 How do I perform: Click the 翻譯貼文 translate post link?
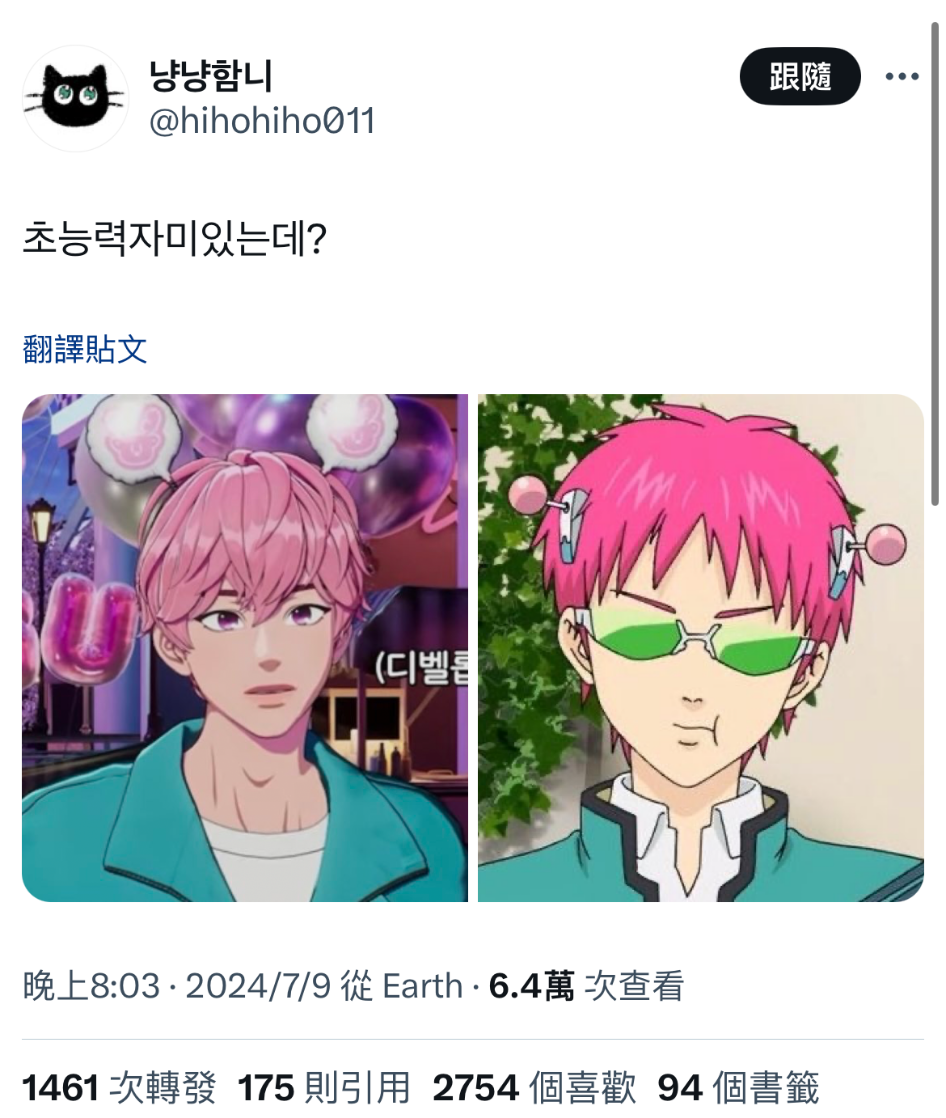(85, 349)
